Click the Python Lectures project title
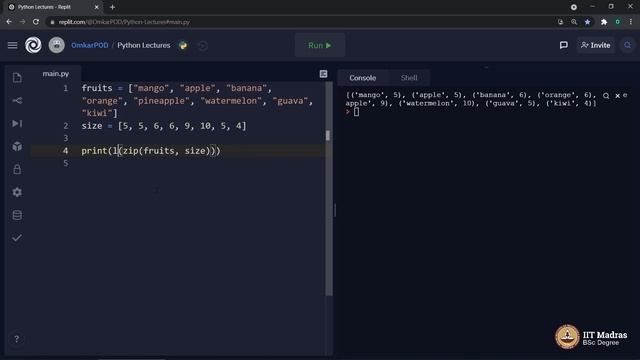 (144, 45)
